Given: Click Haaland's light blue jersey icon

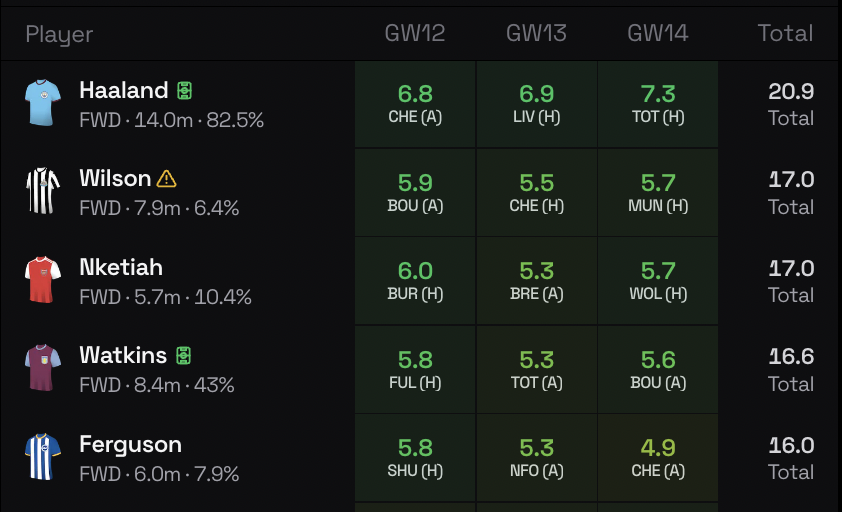Looking at the screenshot, I should pyautogui.click(x=43, y=102).
